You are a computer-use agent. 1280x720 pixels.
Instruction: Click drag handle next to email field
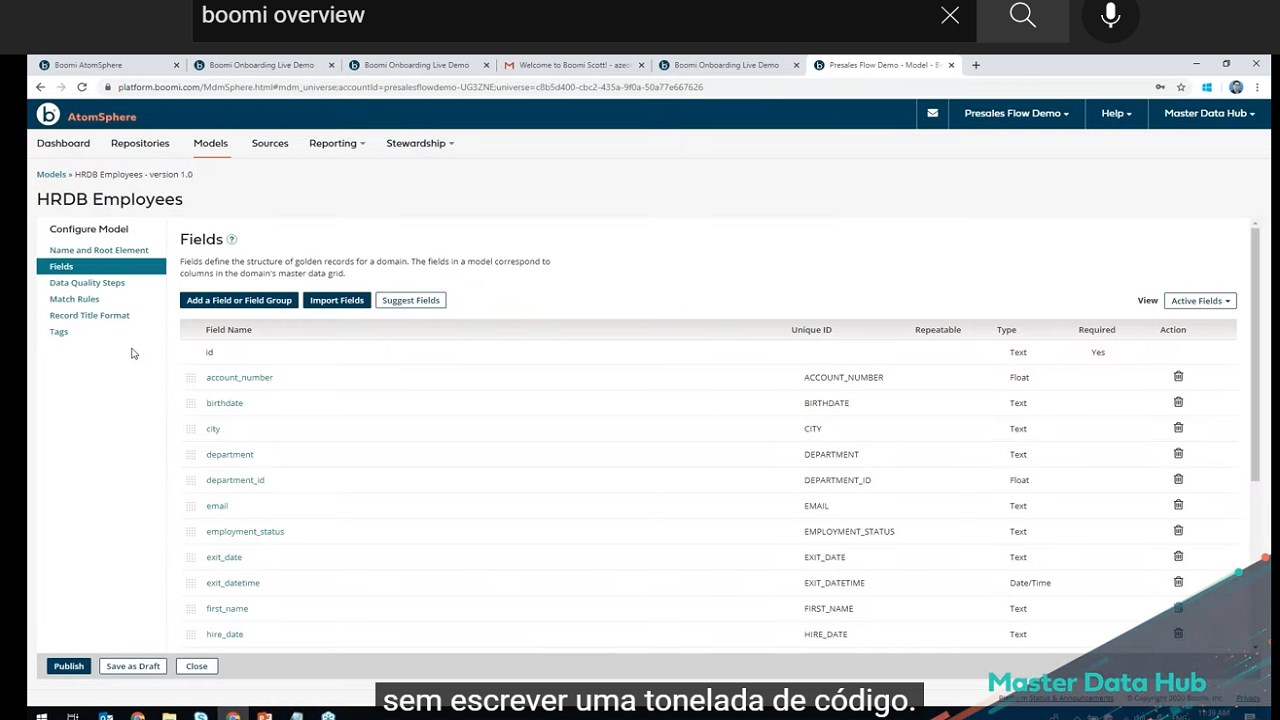tap(191, 506)
